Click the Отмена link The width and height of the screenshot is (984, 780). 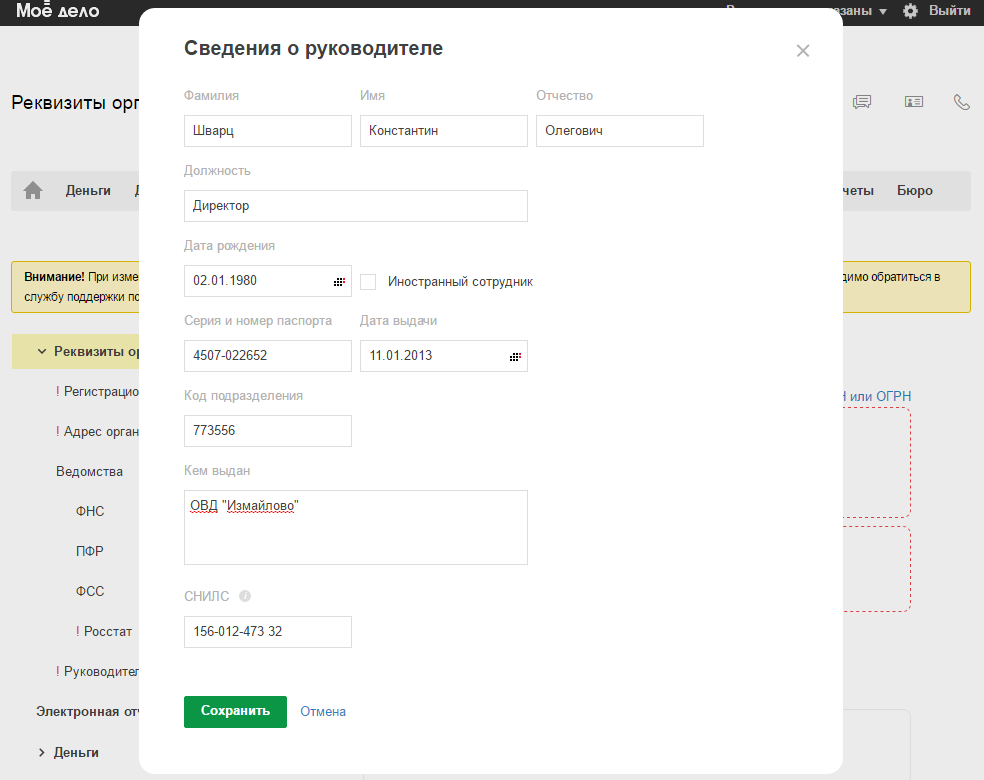tap(323, 711)
